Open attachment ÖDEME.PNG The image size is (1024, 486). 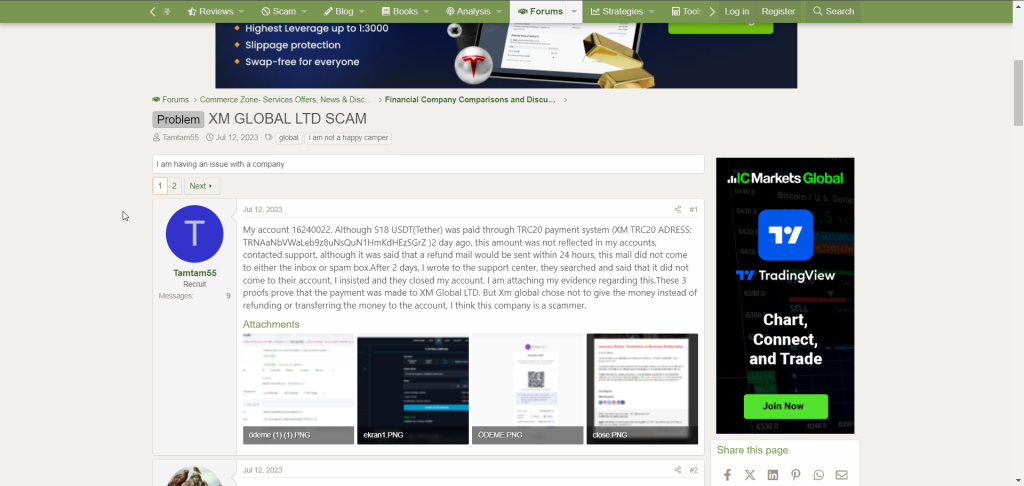click(x=528, y=389)
